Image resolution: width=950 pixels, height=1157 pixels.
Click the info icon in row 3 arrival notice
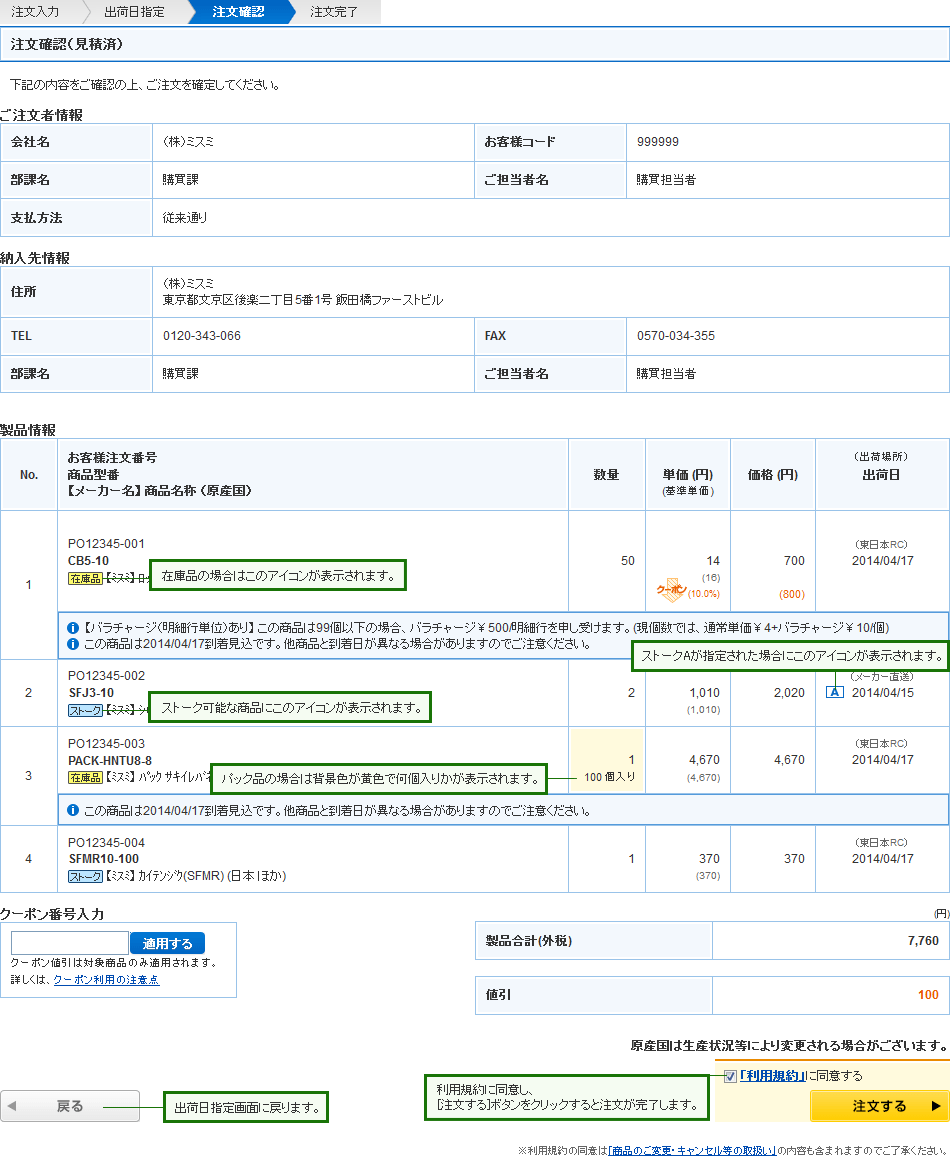(73, 810)
